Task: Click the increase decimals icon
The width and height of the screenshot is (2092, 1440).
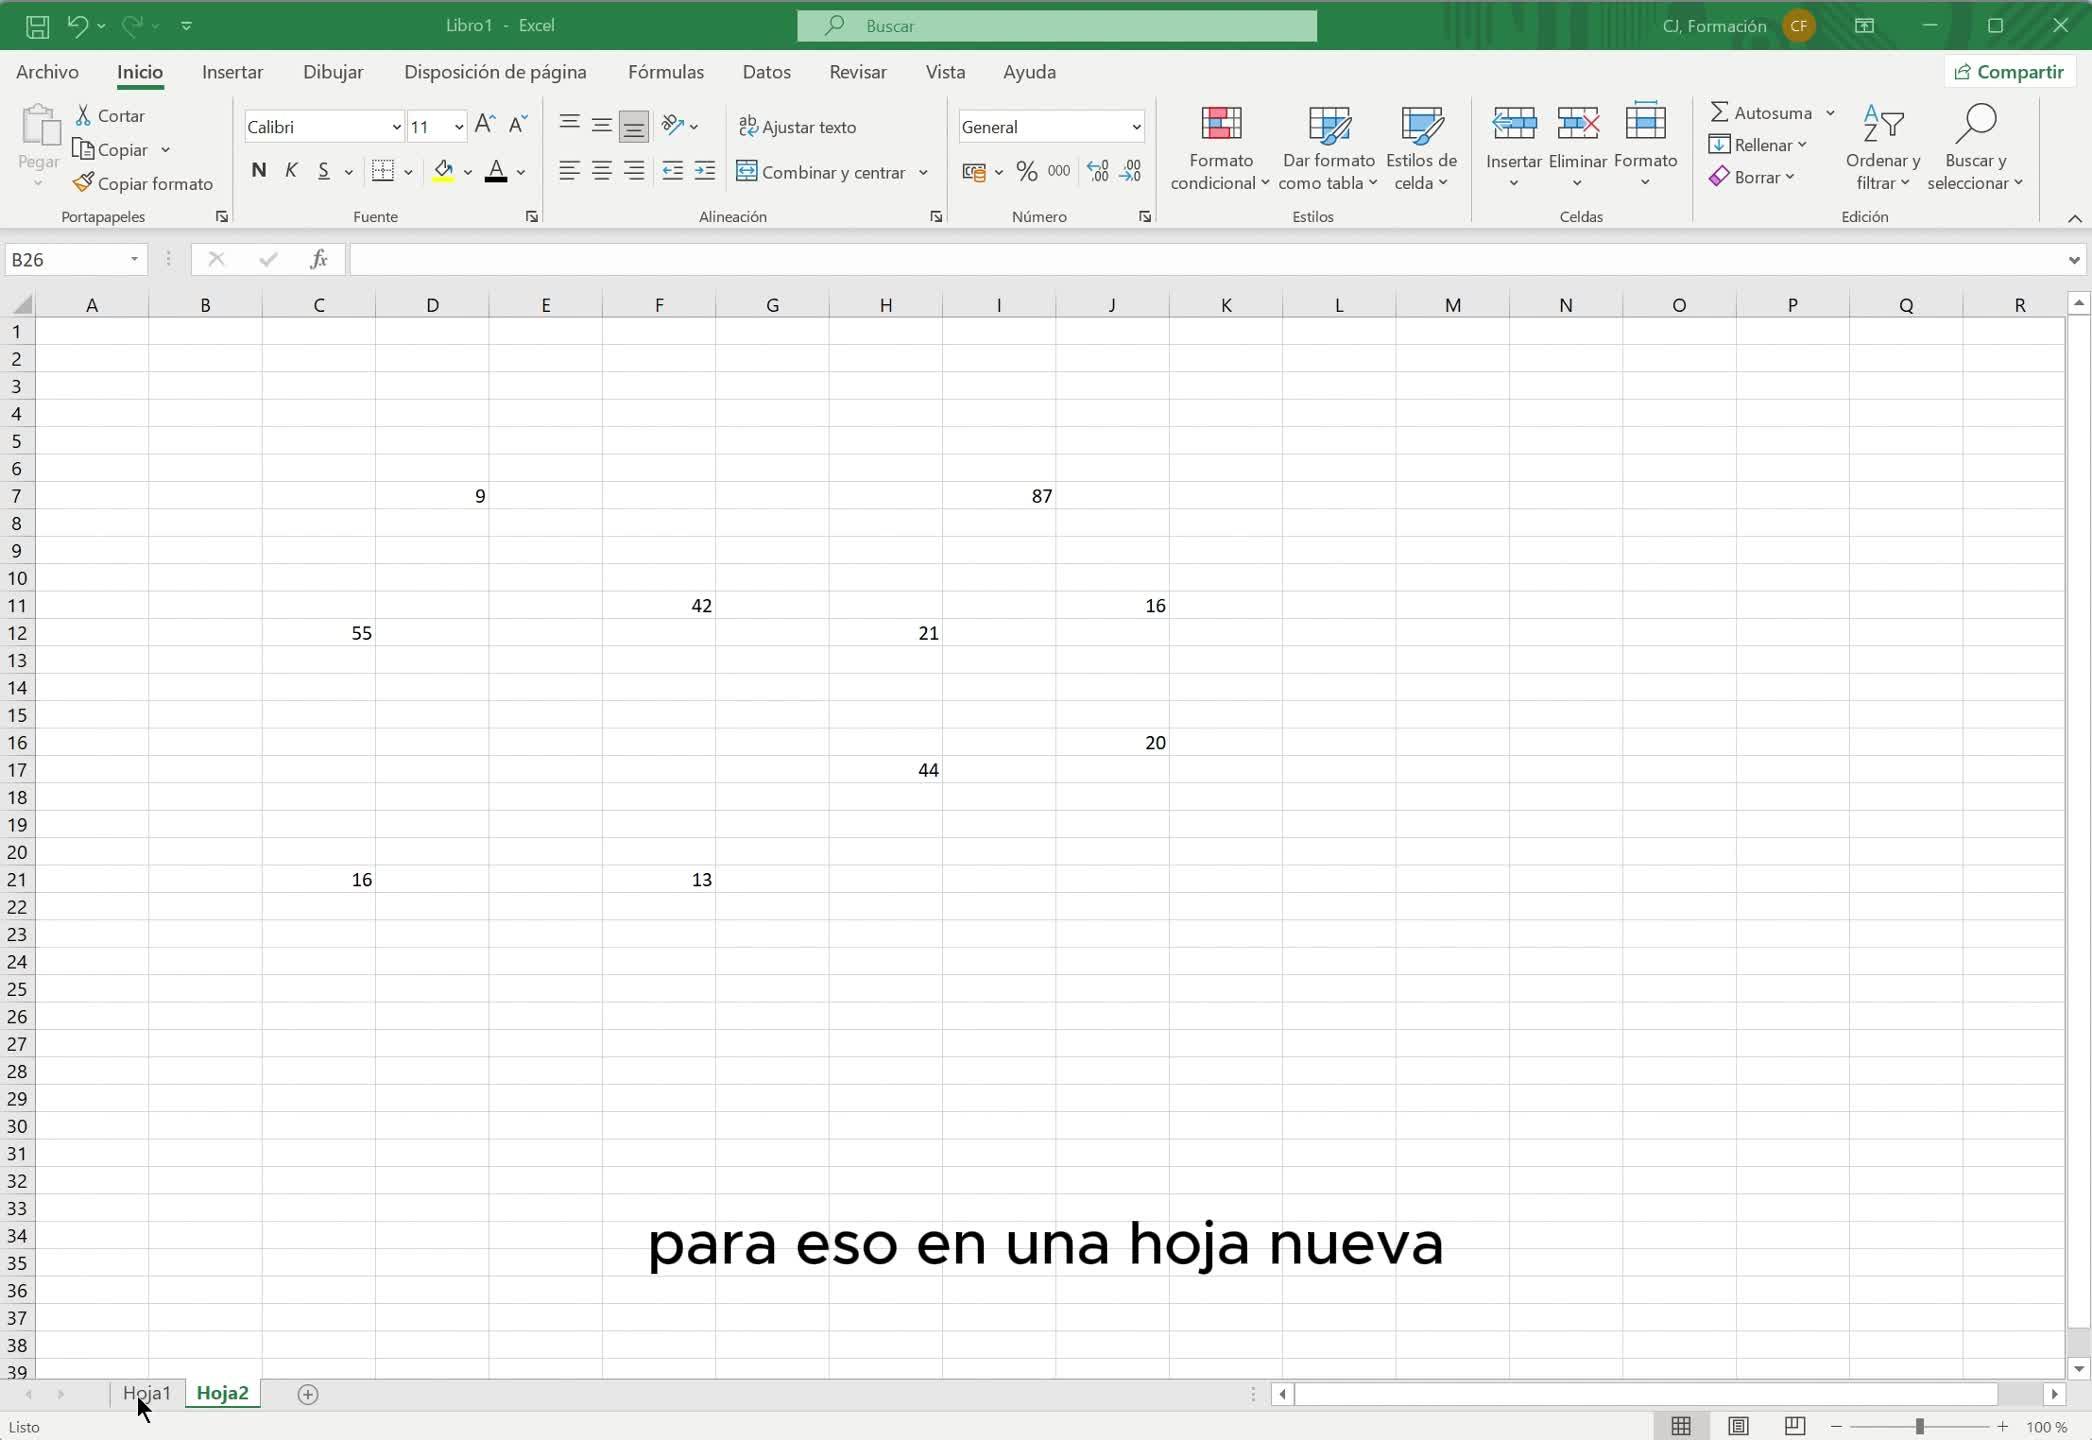Action: click(1097, 172)
